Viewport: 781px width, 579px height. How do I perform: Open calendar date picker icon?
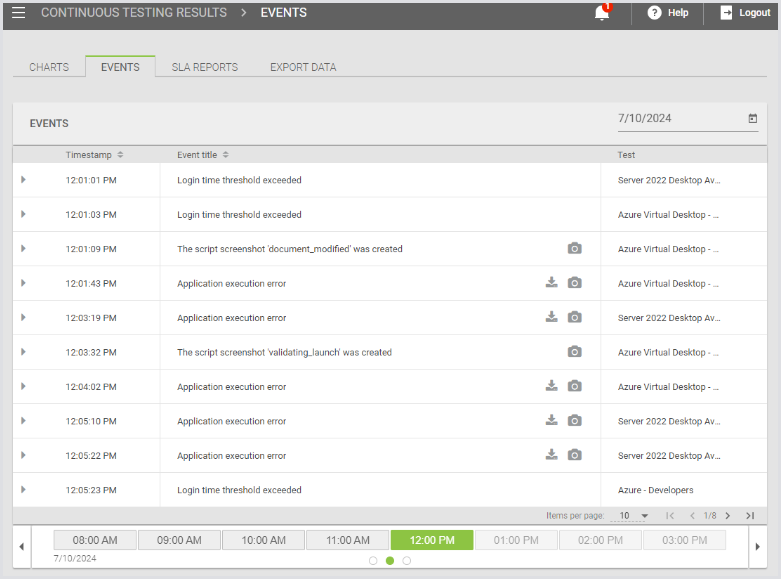coord(753,118)
